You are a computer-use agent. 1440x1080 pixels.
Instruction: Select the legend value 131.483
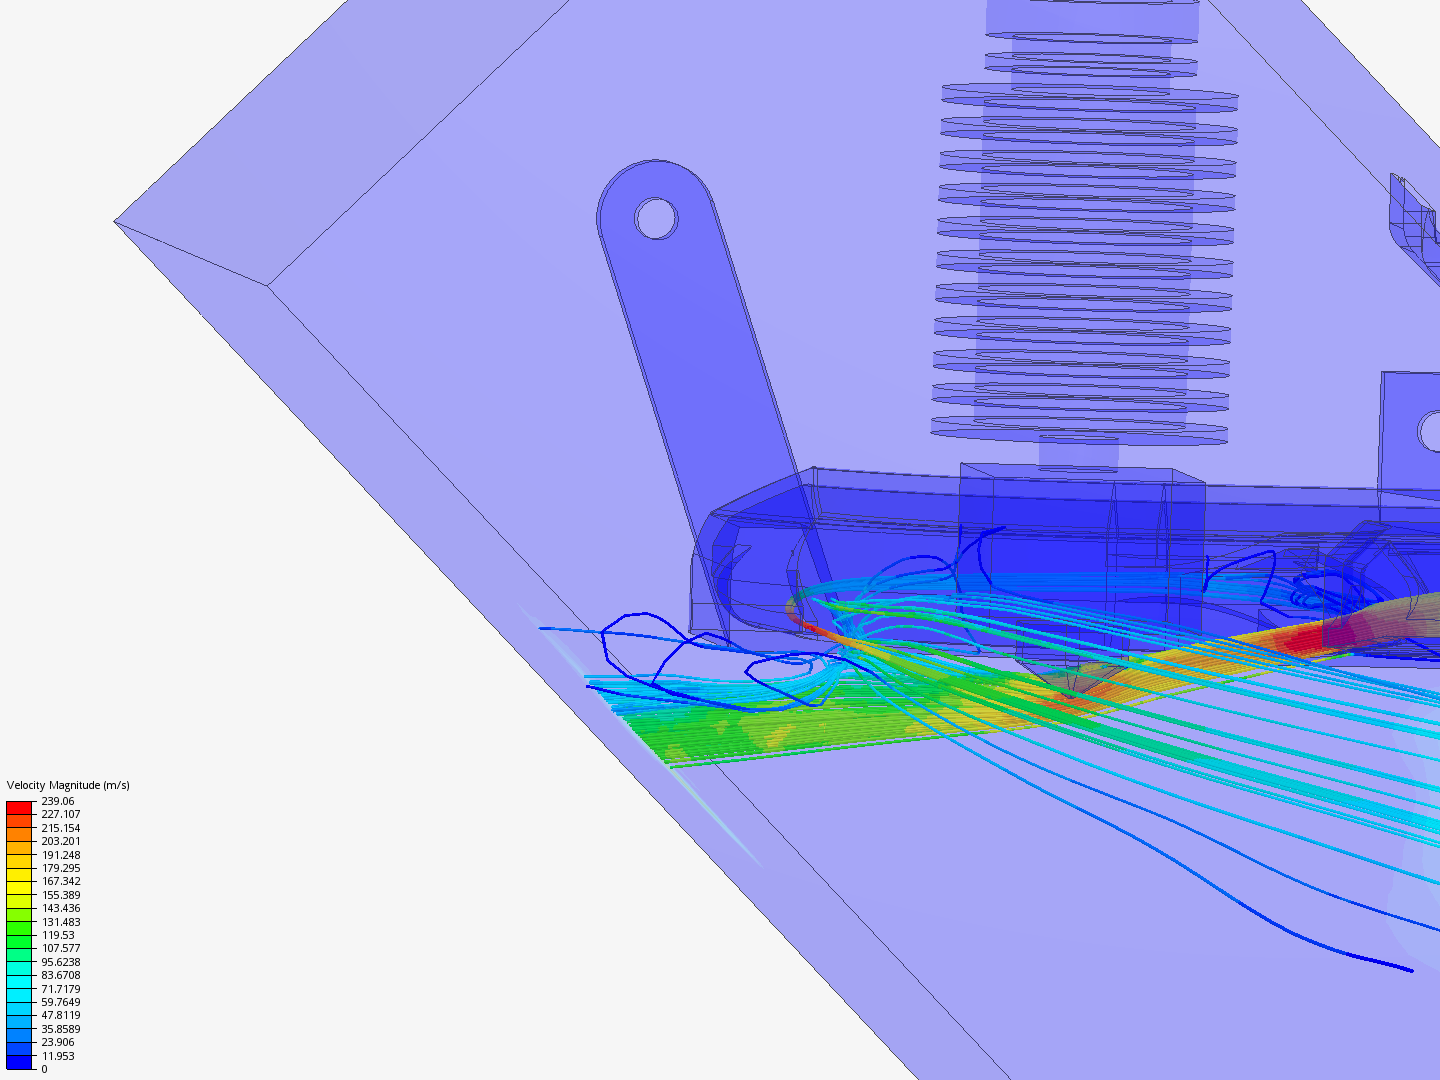click(61, 922)
